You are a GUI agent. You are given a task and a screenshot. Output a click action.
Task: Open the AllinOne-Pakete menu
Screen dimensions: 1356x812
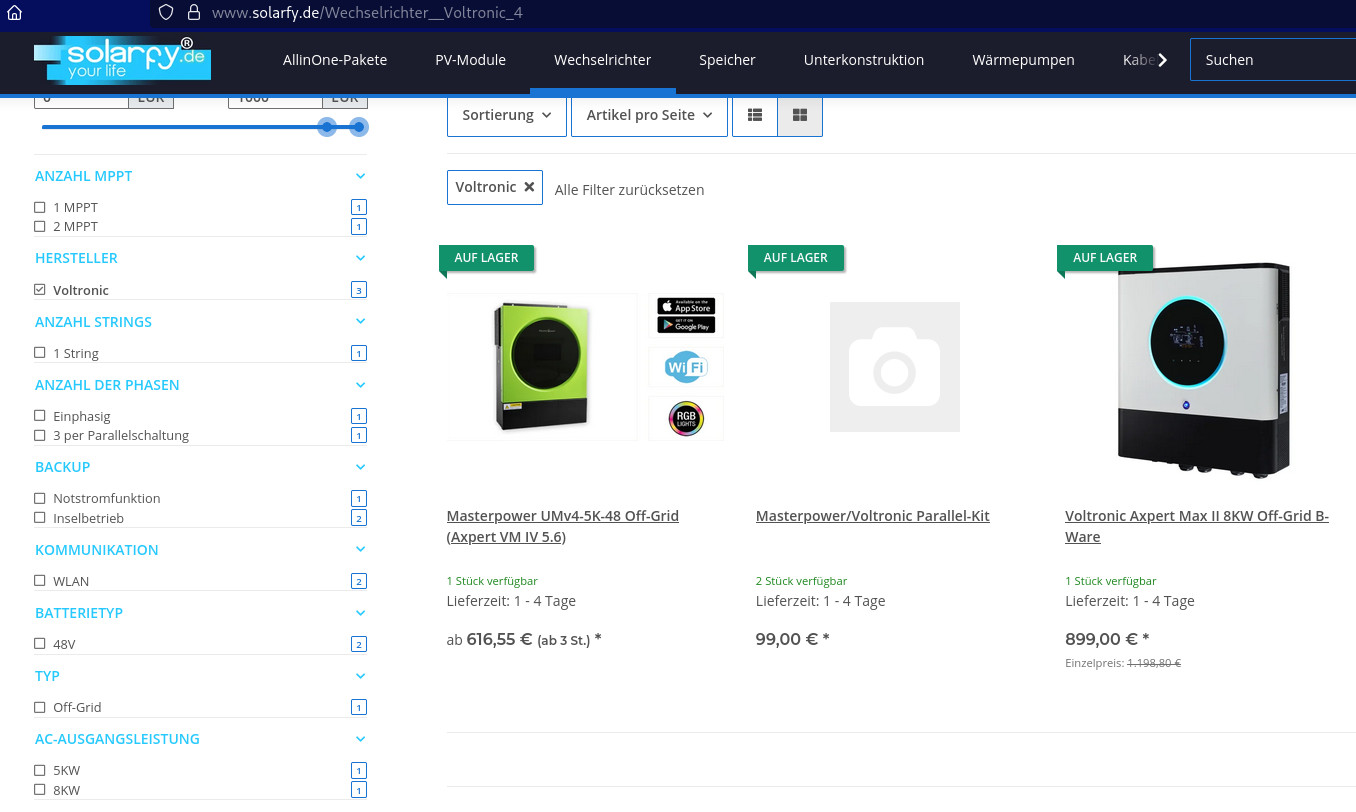335,60
